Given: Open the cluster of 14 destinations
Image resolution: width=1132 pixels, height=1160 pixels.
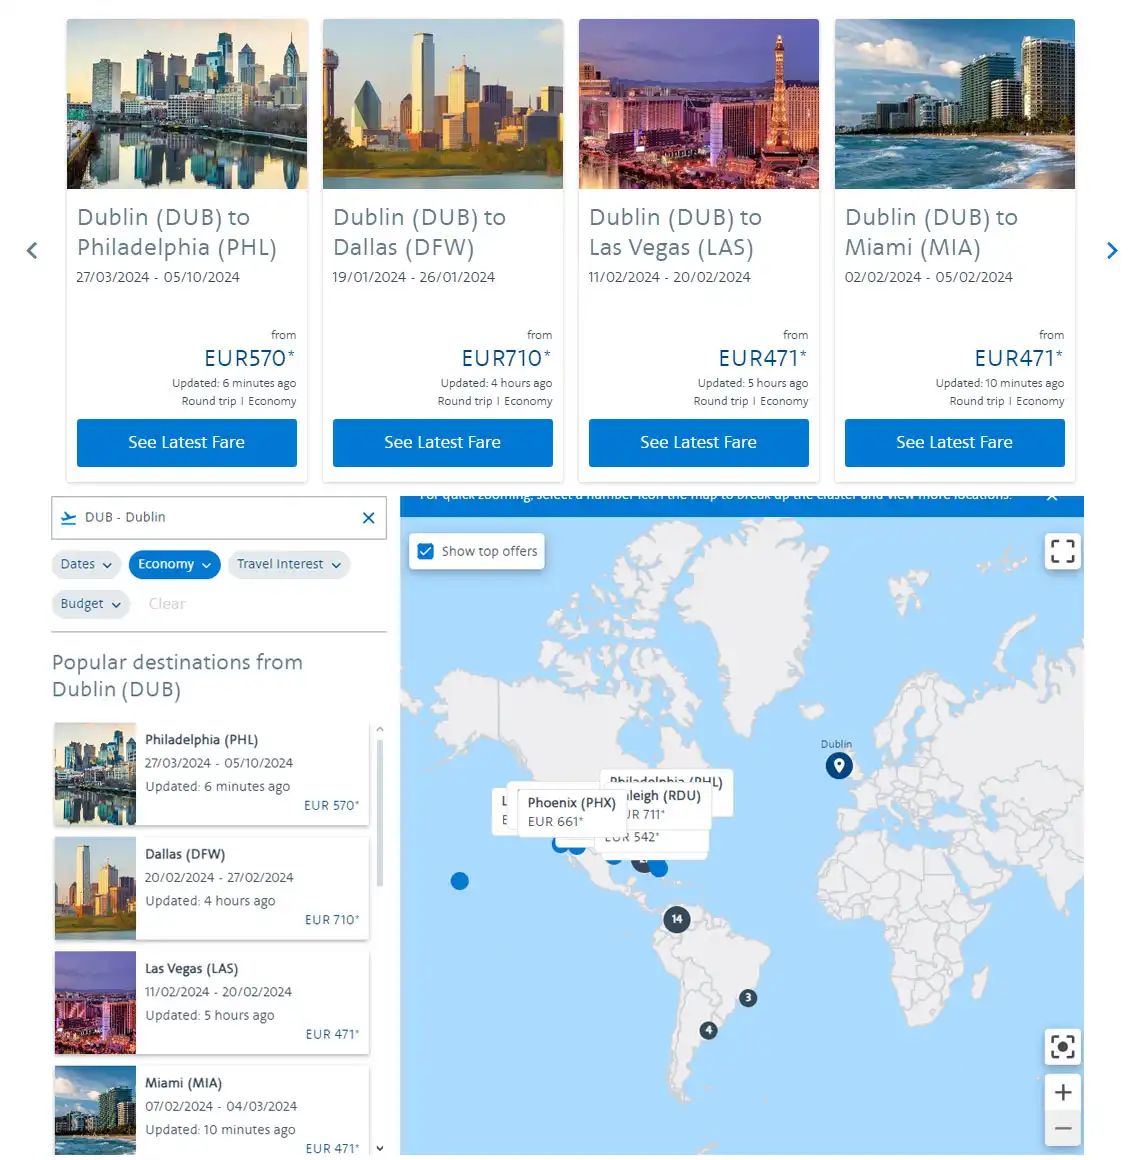Looking at the screenshot, I should coord(676,919).
